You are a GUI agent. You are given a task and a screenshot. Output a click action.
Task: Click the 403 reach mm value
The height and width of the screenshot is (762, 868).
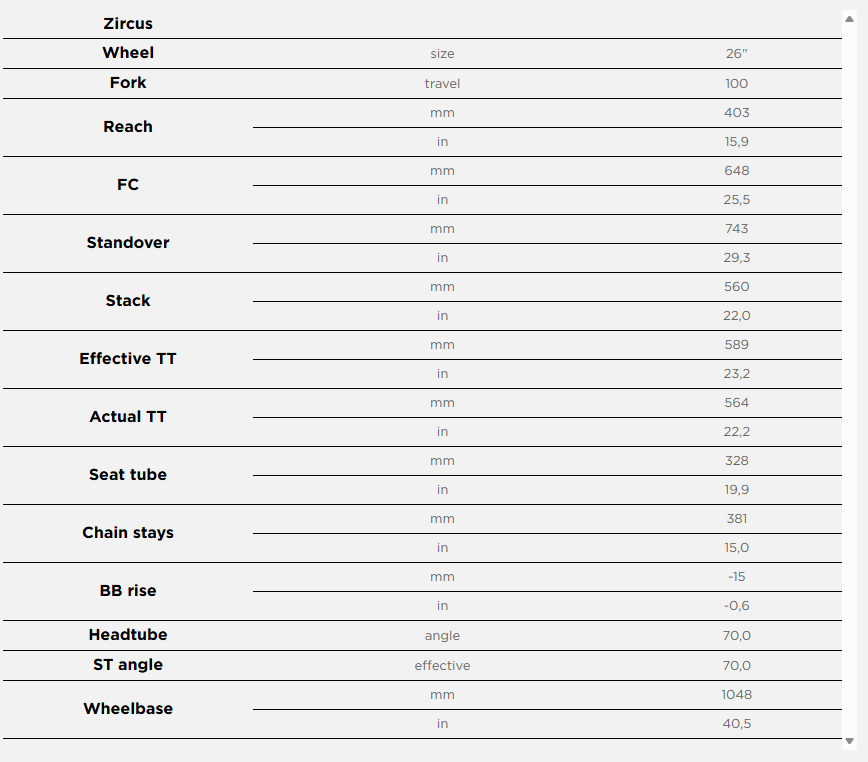[737, 113]
